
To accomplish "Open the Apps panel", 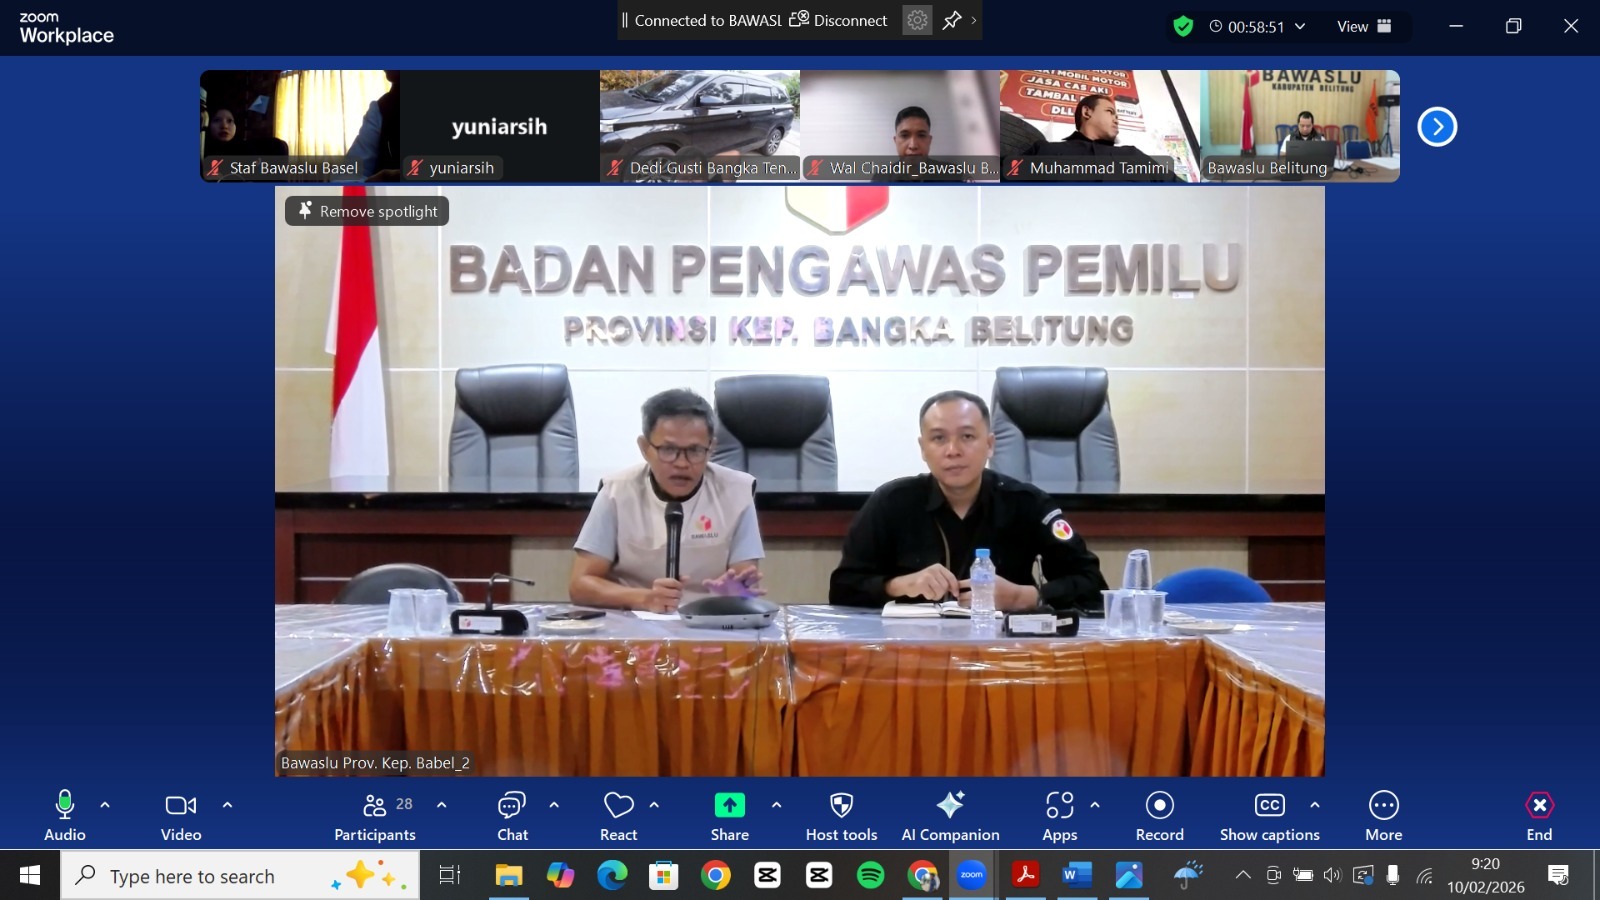I will tap(1060, 816).
